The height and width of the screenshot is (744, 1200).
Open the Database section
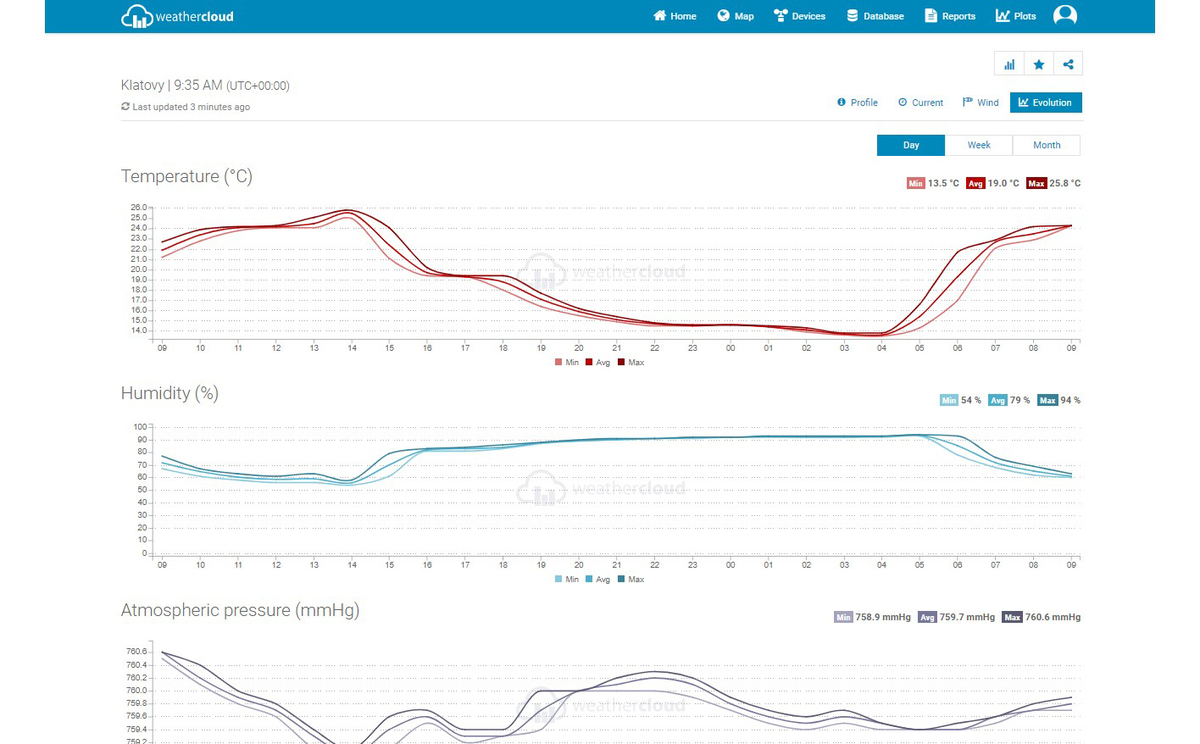tap(875, 16)
